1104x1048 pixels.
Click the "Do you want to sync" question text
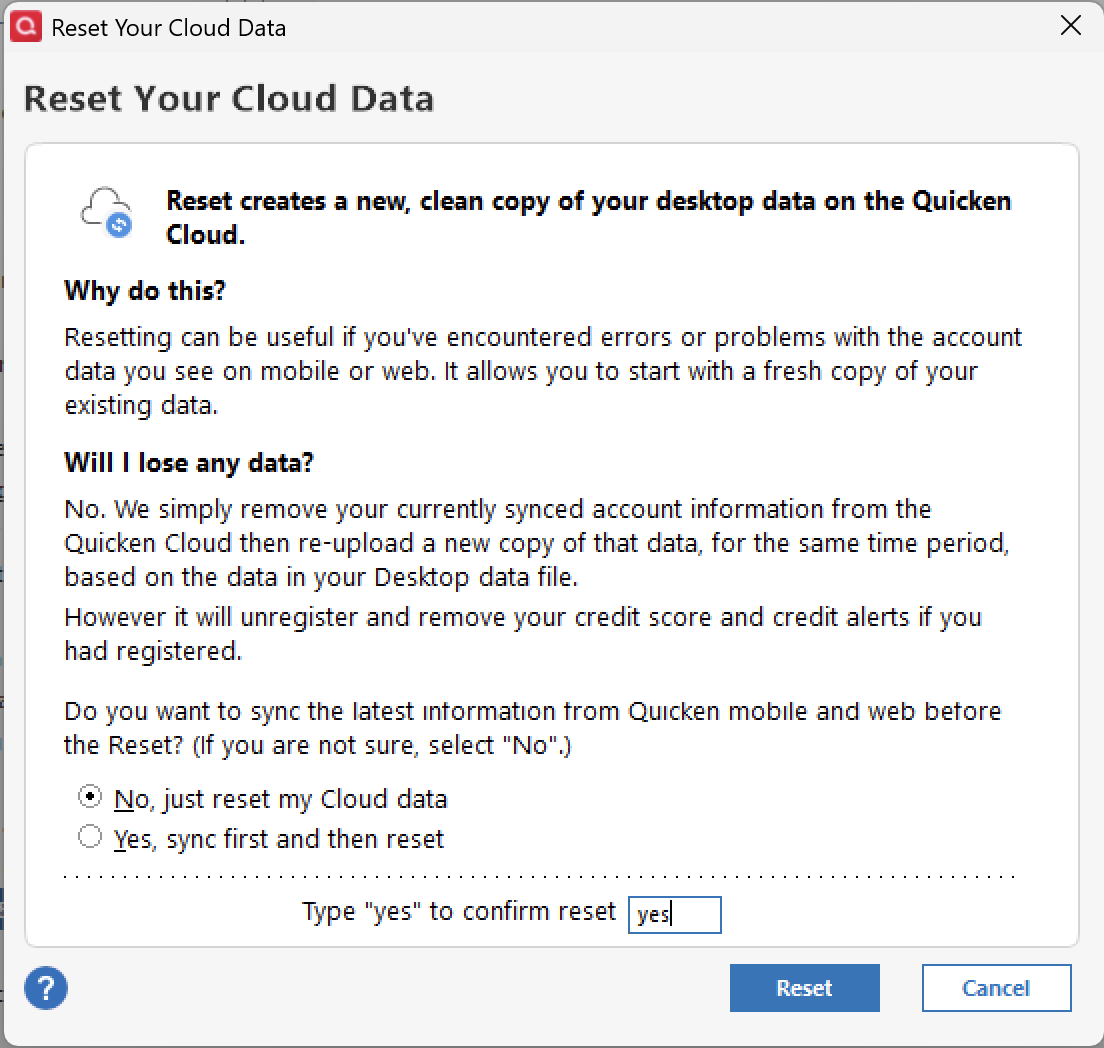coord(532,728)
